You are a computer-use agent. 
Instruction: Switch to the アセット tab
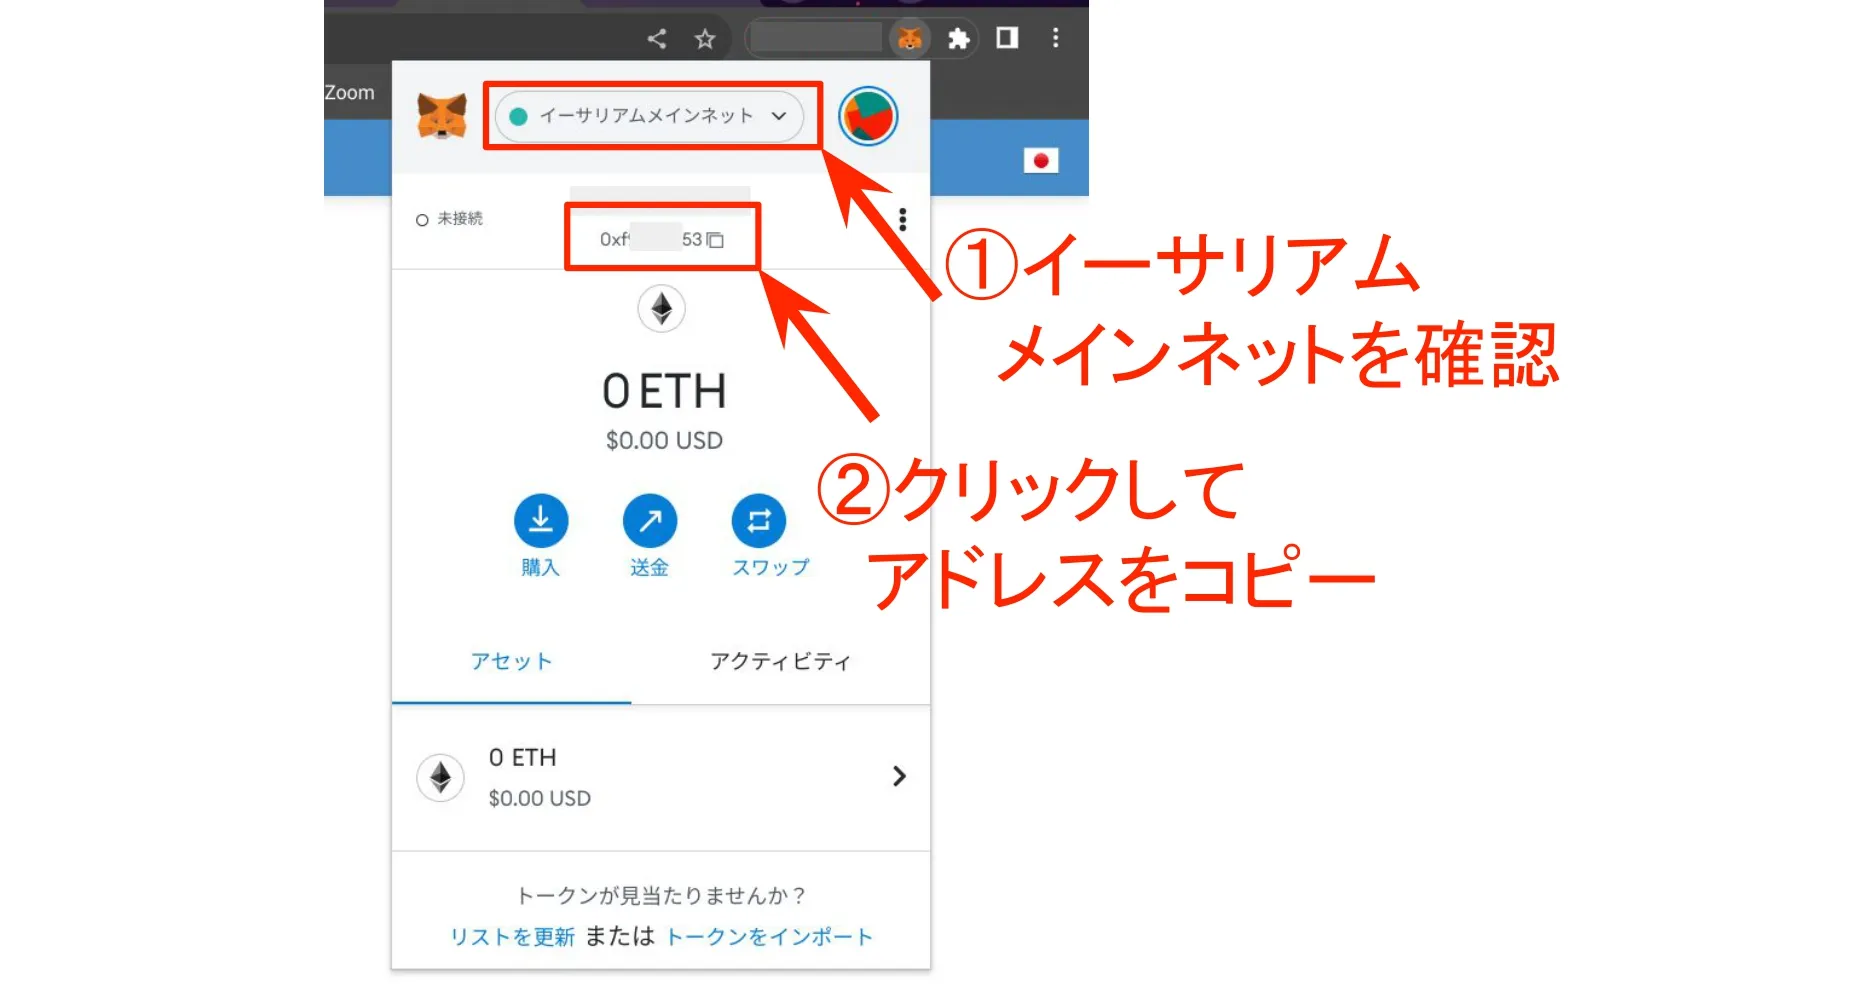[511, 661]
